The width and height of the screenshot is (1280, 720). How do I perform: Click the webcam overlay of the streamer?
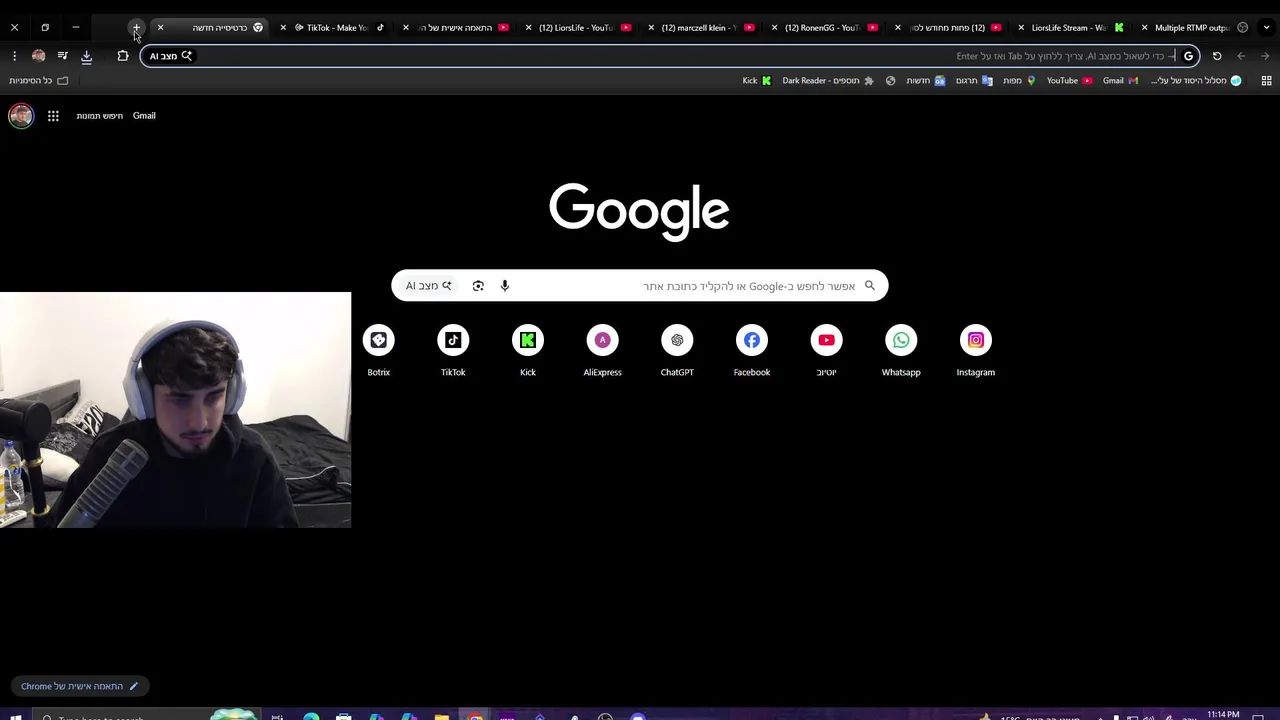(x=175, y=410)
